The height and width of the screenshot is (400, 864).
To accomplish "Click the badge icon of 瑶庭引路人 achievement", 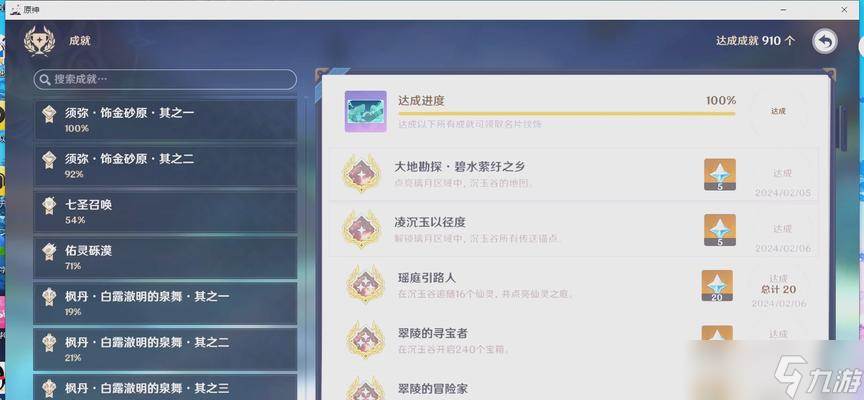I will tap(365, 284).
